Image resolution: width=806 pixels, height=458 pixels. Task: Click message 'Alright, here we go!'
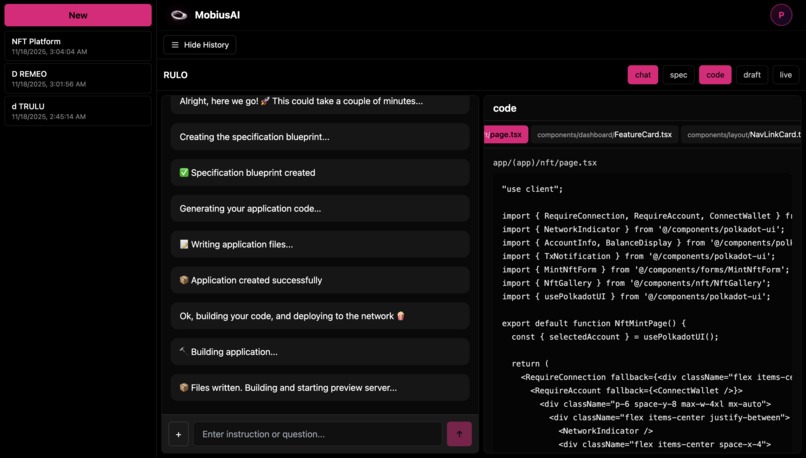pyautogui.click(x=320, y=103)
